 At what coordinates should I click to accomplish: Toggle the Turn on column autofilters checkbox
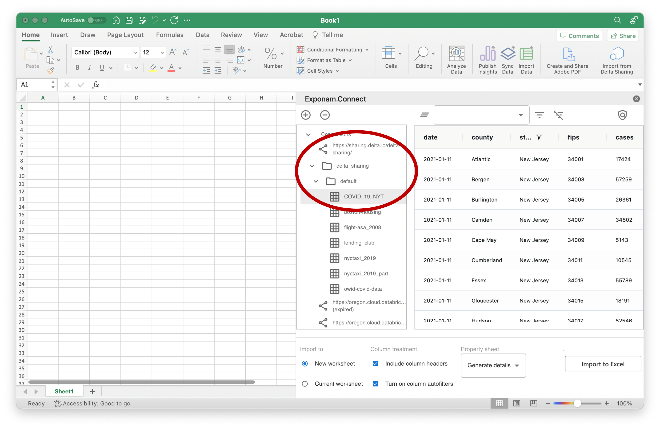(x=376, y=383)
